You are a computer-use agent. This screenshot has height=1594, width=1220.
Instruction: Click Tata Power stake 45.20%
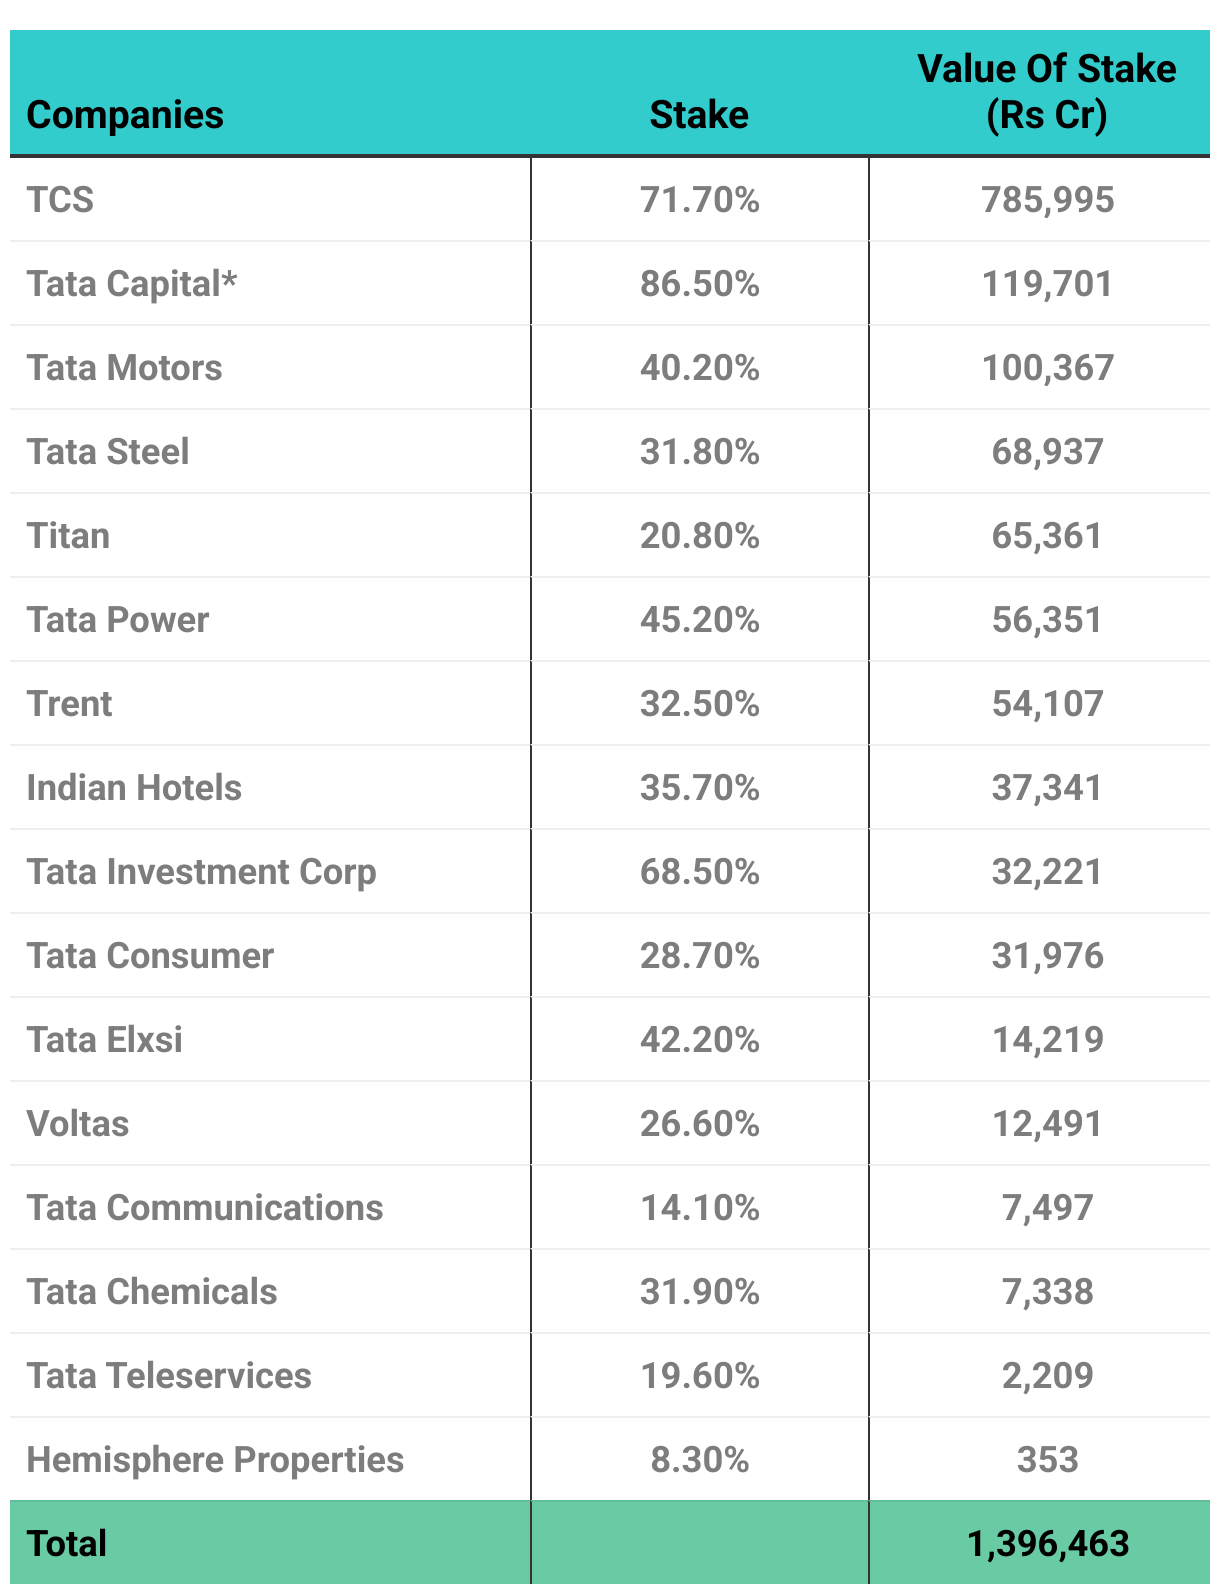pyautogui.click(x=699, y=620)
